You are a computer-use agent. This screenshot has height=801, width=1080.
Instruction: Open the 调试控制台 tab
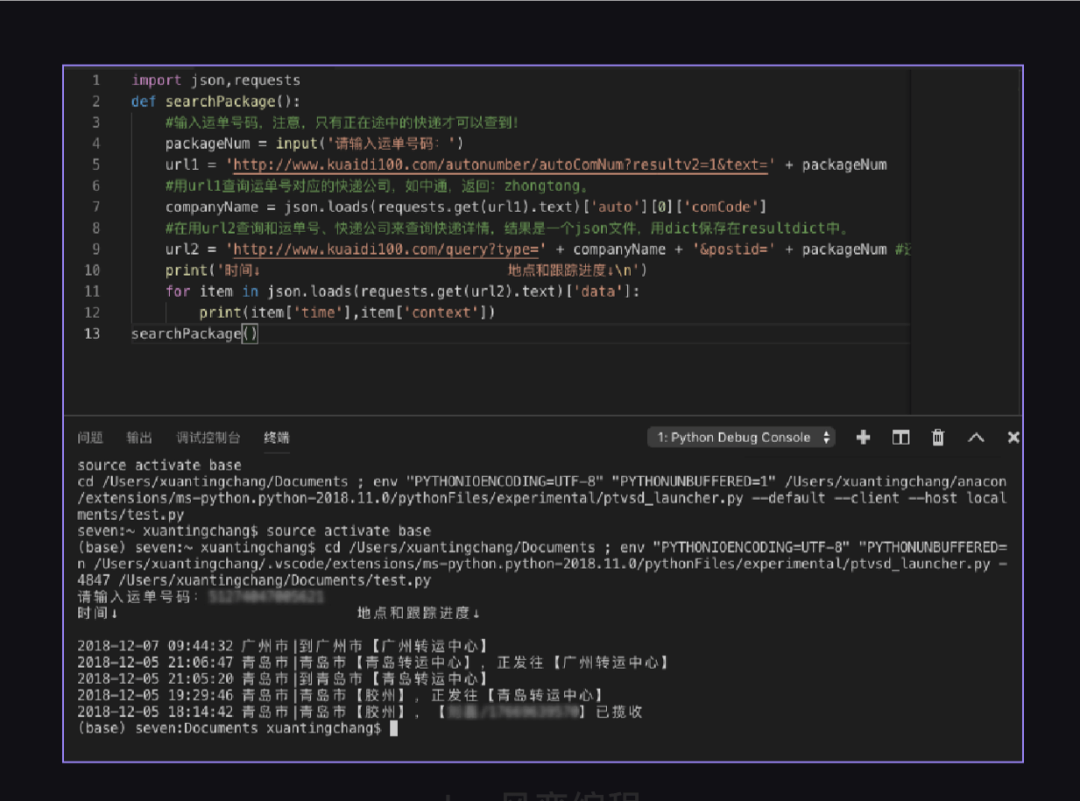click(x=208, y=437)
